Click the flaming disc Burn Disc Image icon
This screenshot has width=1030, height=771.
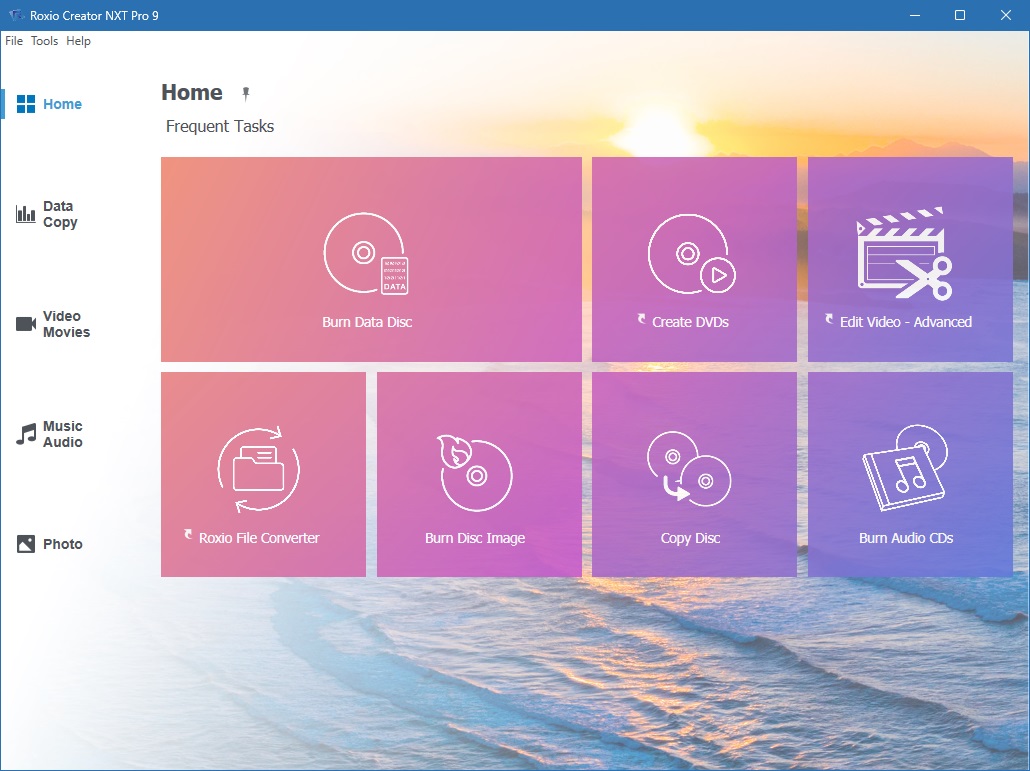pos(475,472)
